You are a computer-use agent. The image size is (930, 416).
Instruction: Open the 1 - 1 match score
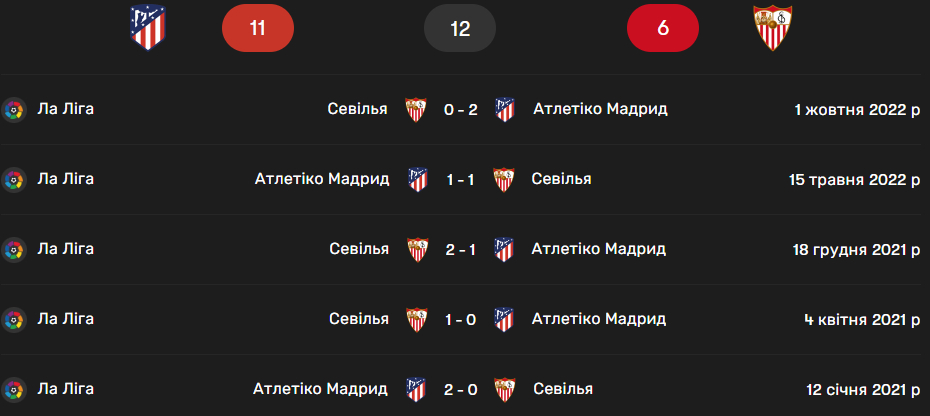pos(461,180)
